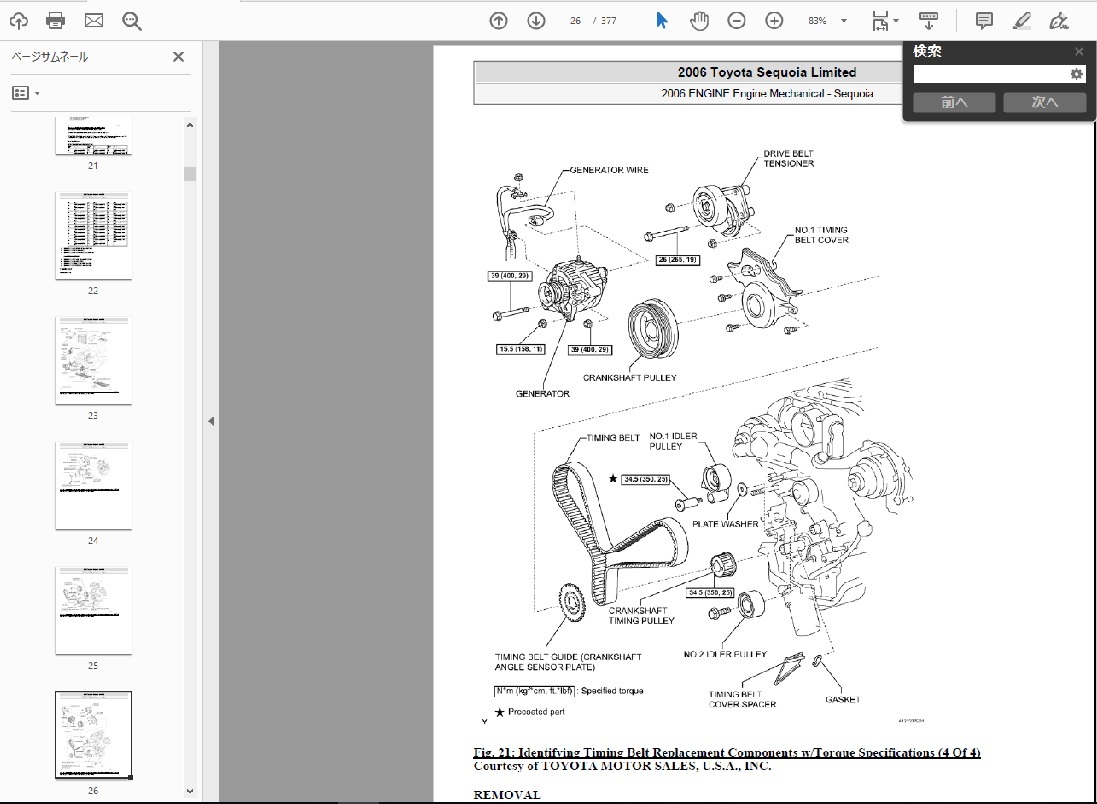Open the sign document tool

tap(1059, 21)
